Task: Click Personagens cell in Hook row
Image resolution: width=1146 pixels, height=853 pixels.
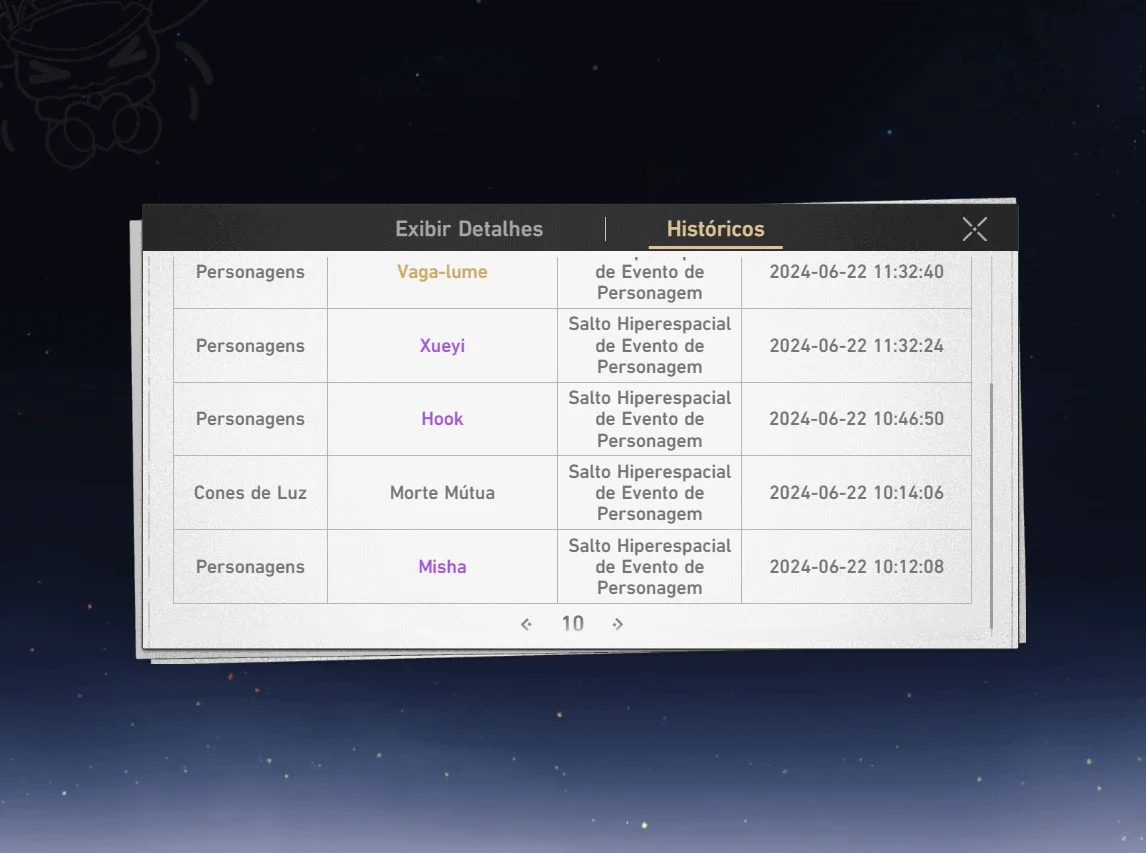Action: pos(250,419)
